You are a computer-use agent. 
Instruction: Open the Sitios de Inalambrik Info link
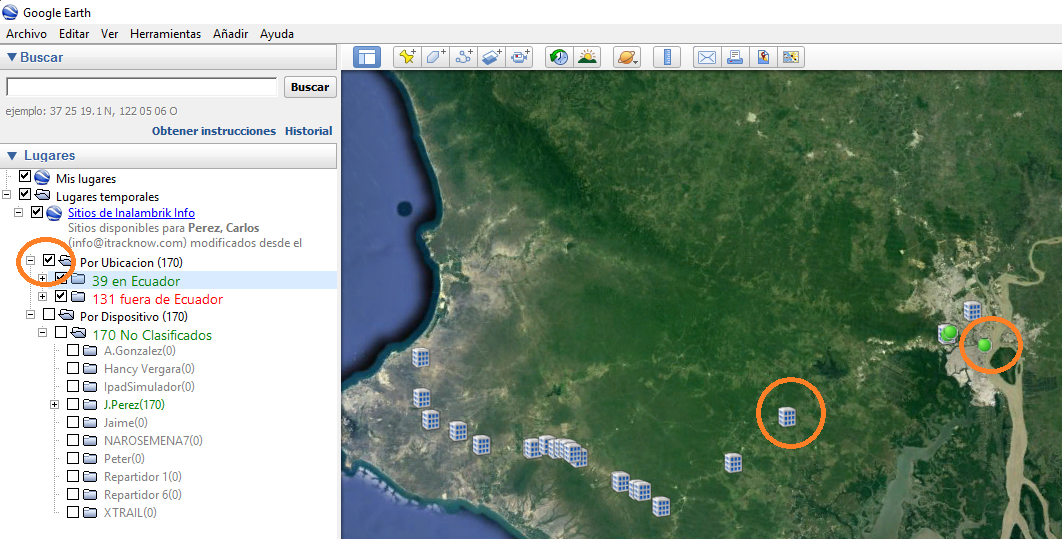(131, 213)
